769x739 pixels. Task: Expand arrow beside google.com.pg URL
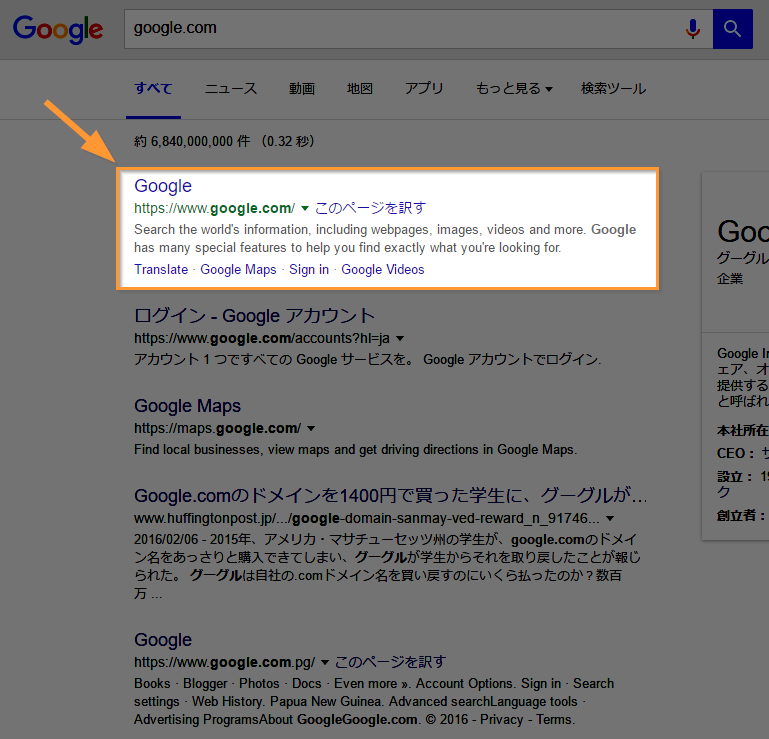click(324, 663)
